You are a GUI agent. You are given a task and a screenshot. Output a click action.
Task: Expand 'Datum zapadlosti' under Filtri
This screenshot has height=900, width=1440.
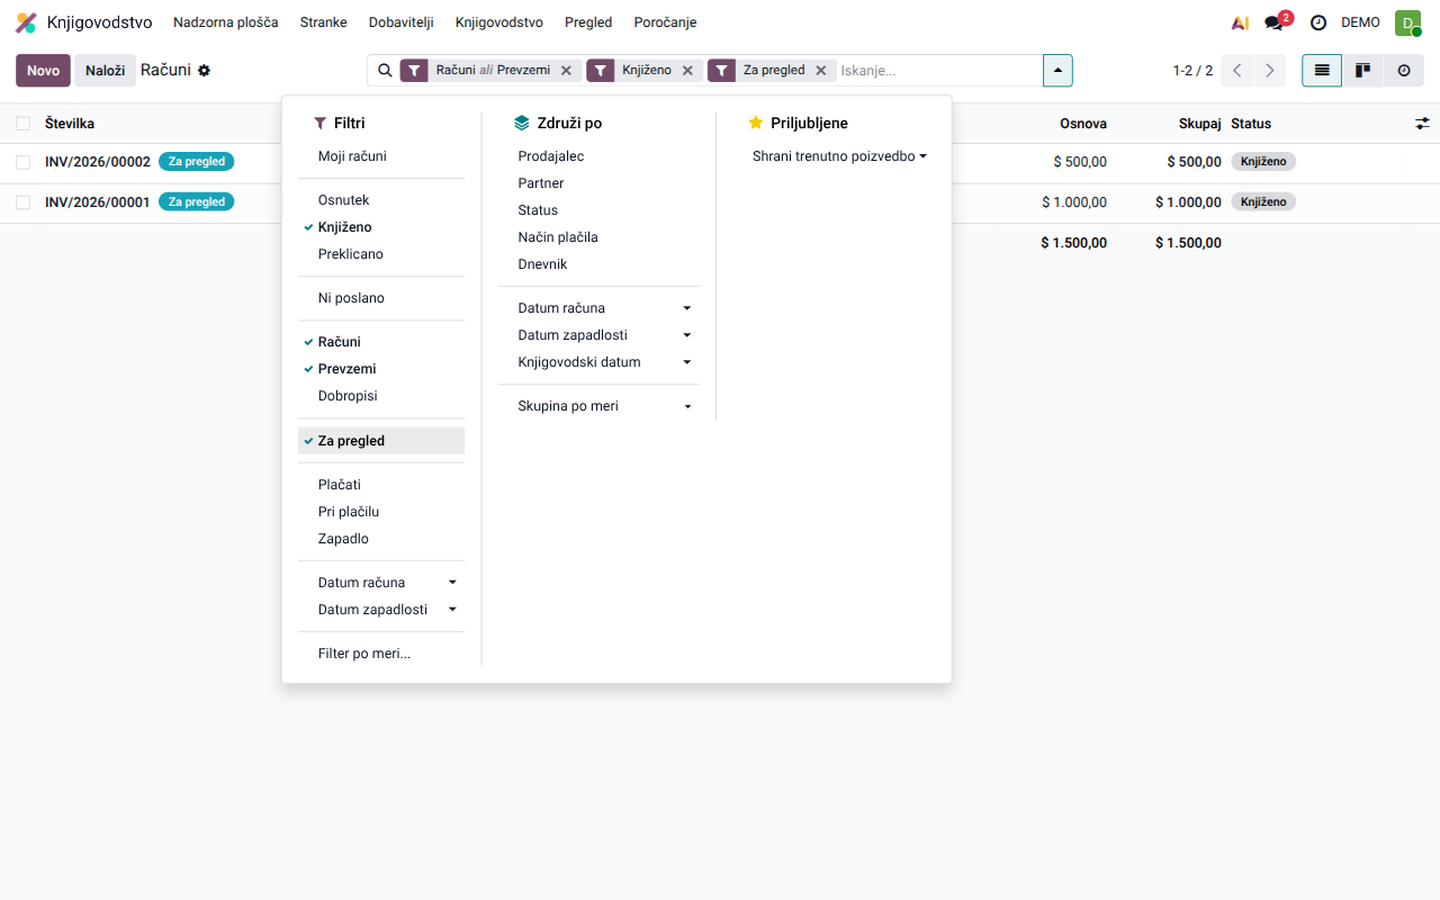click(381, 609)
